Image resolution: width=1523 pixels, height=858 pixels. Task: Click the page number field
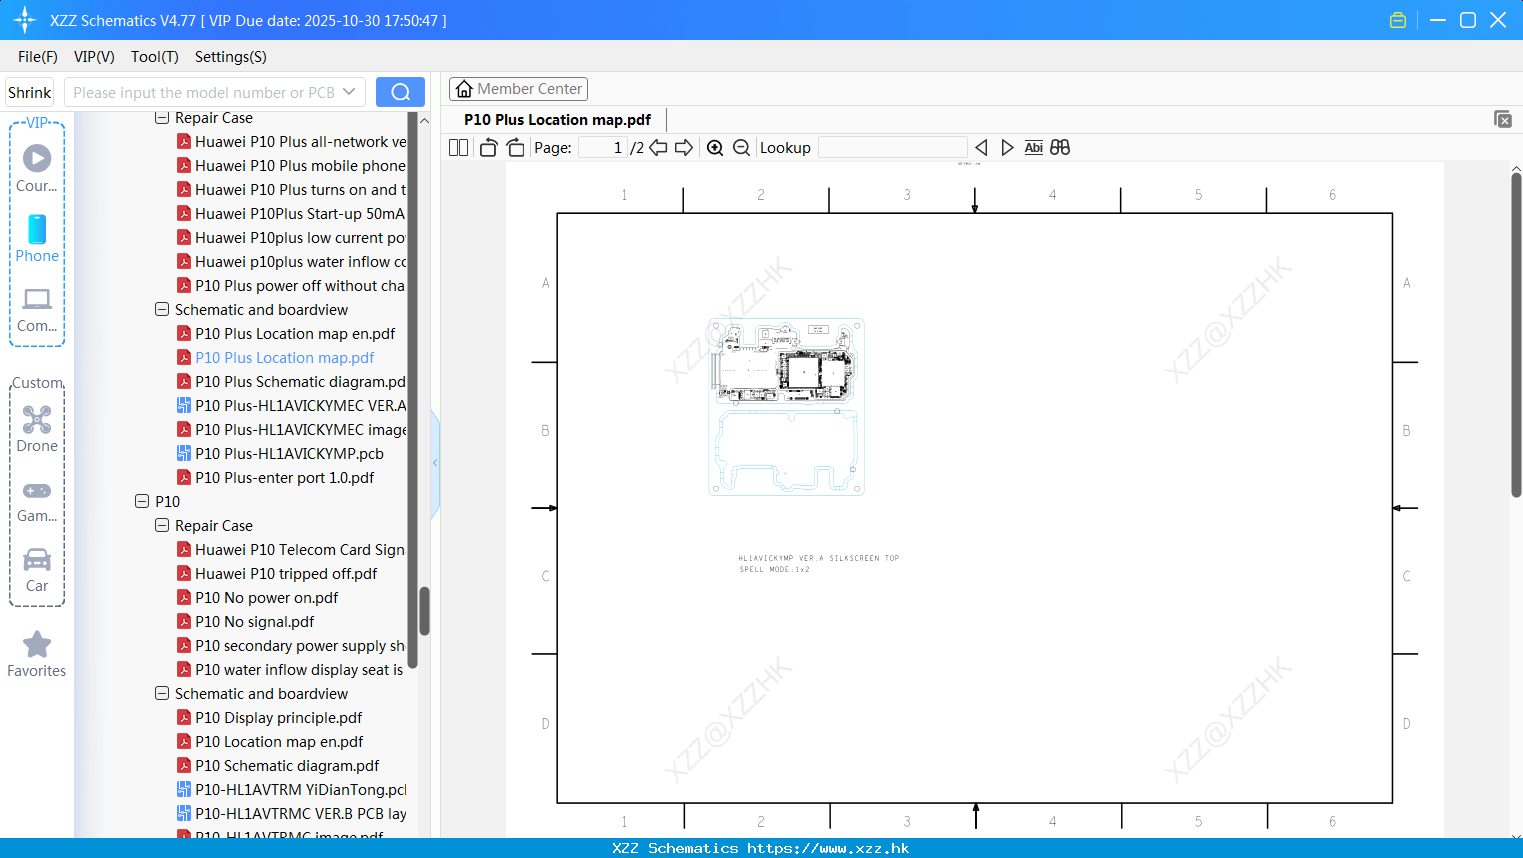[602, 147]
